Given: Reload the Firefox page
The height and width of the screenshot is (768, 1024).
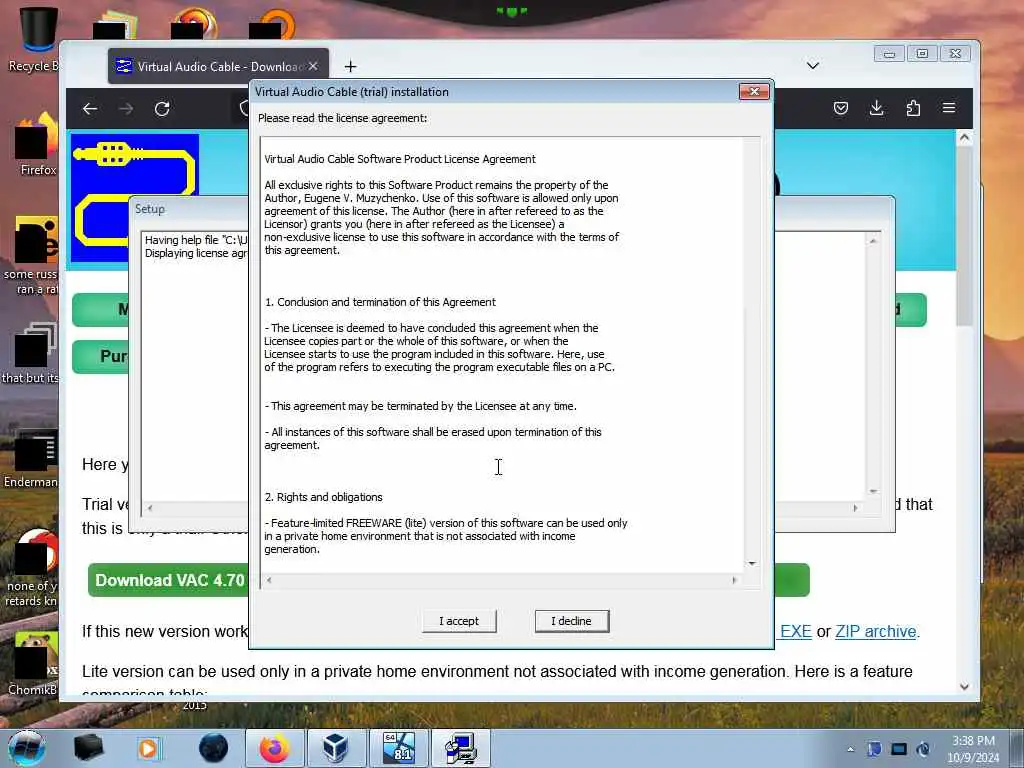Looking at the screenshot, I should pos(162,108).
